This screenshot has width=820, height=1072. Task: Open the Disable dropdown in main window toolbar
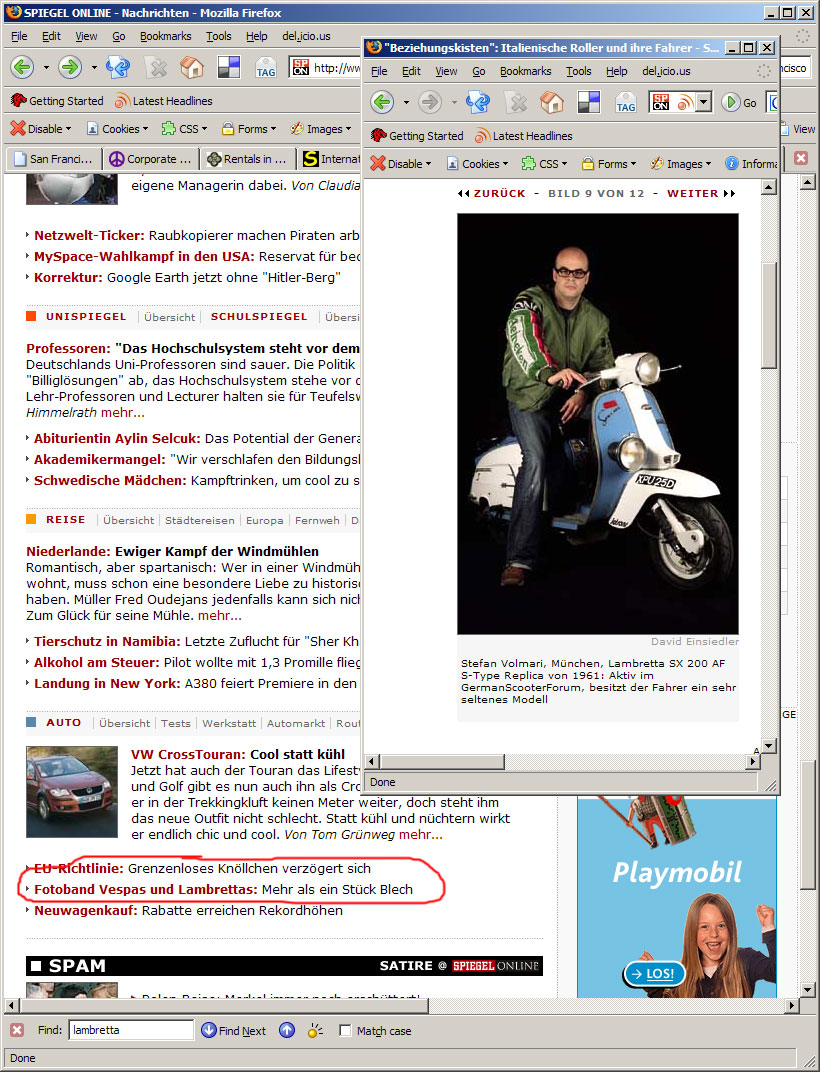point(40,129)
